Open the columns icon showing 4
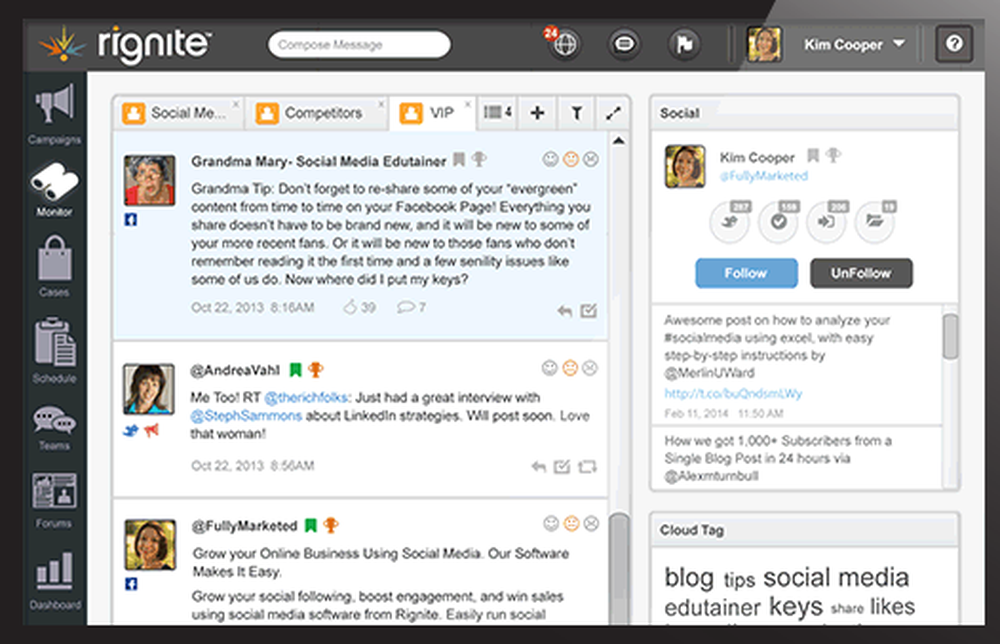 pos(497,112)
